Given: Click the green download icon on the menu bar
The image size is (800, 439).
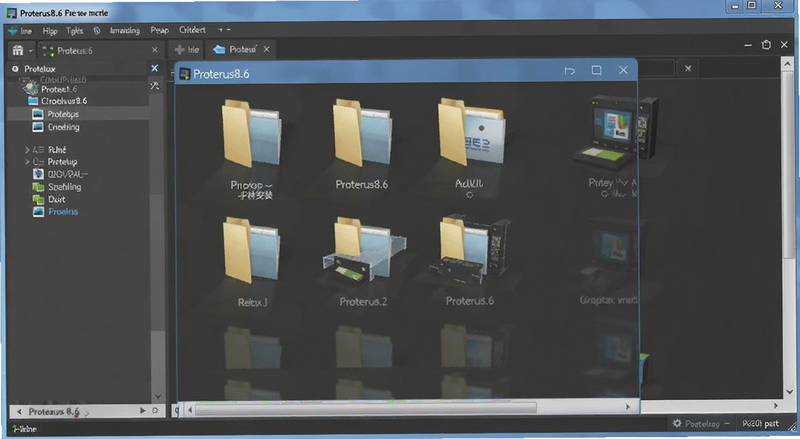Looking at the screenshot, I should (13, 31).
